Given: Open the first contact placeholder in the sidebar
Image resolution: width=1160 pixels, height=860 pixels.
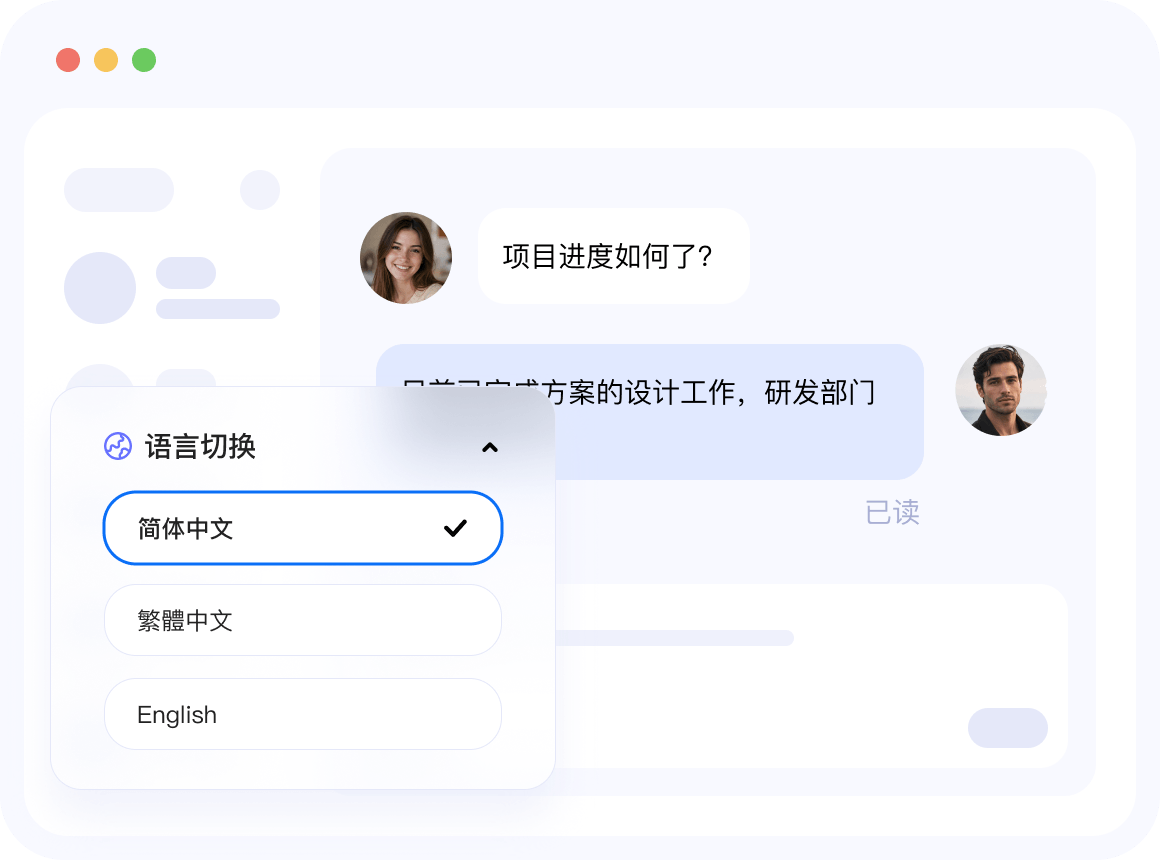Looking at the screenshot, I should [172, 288].
